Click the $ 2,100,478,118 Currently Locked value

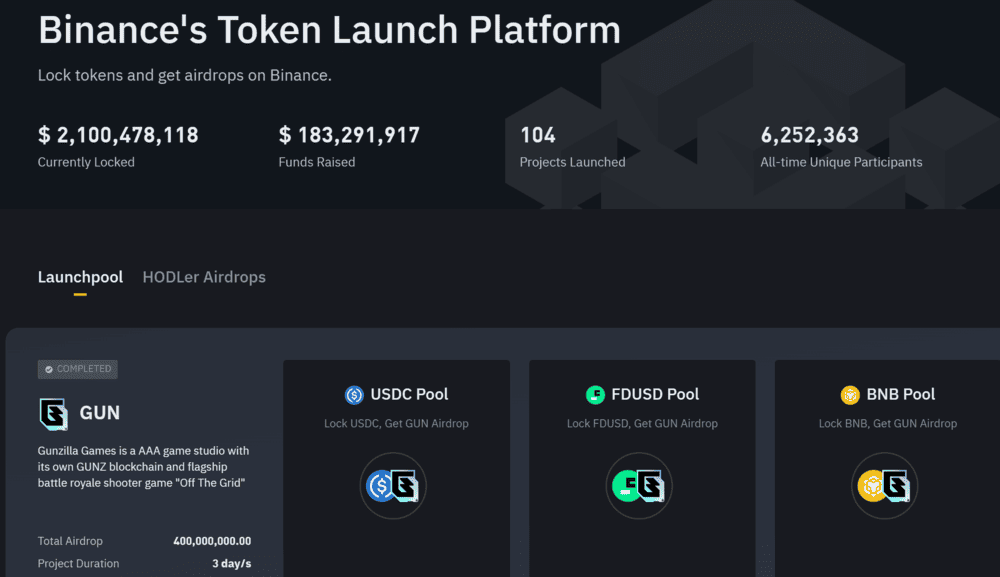pyautogui.click(x=118, y=135)
